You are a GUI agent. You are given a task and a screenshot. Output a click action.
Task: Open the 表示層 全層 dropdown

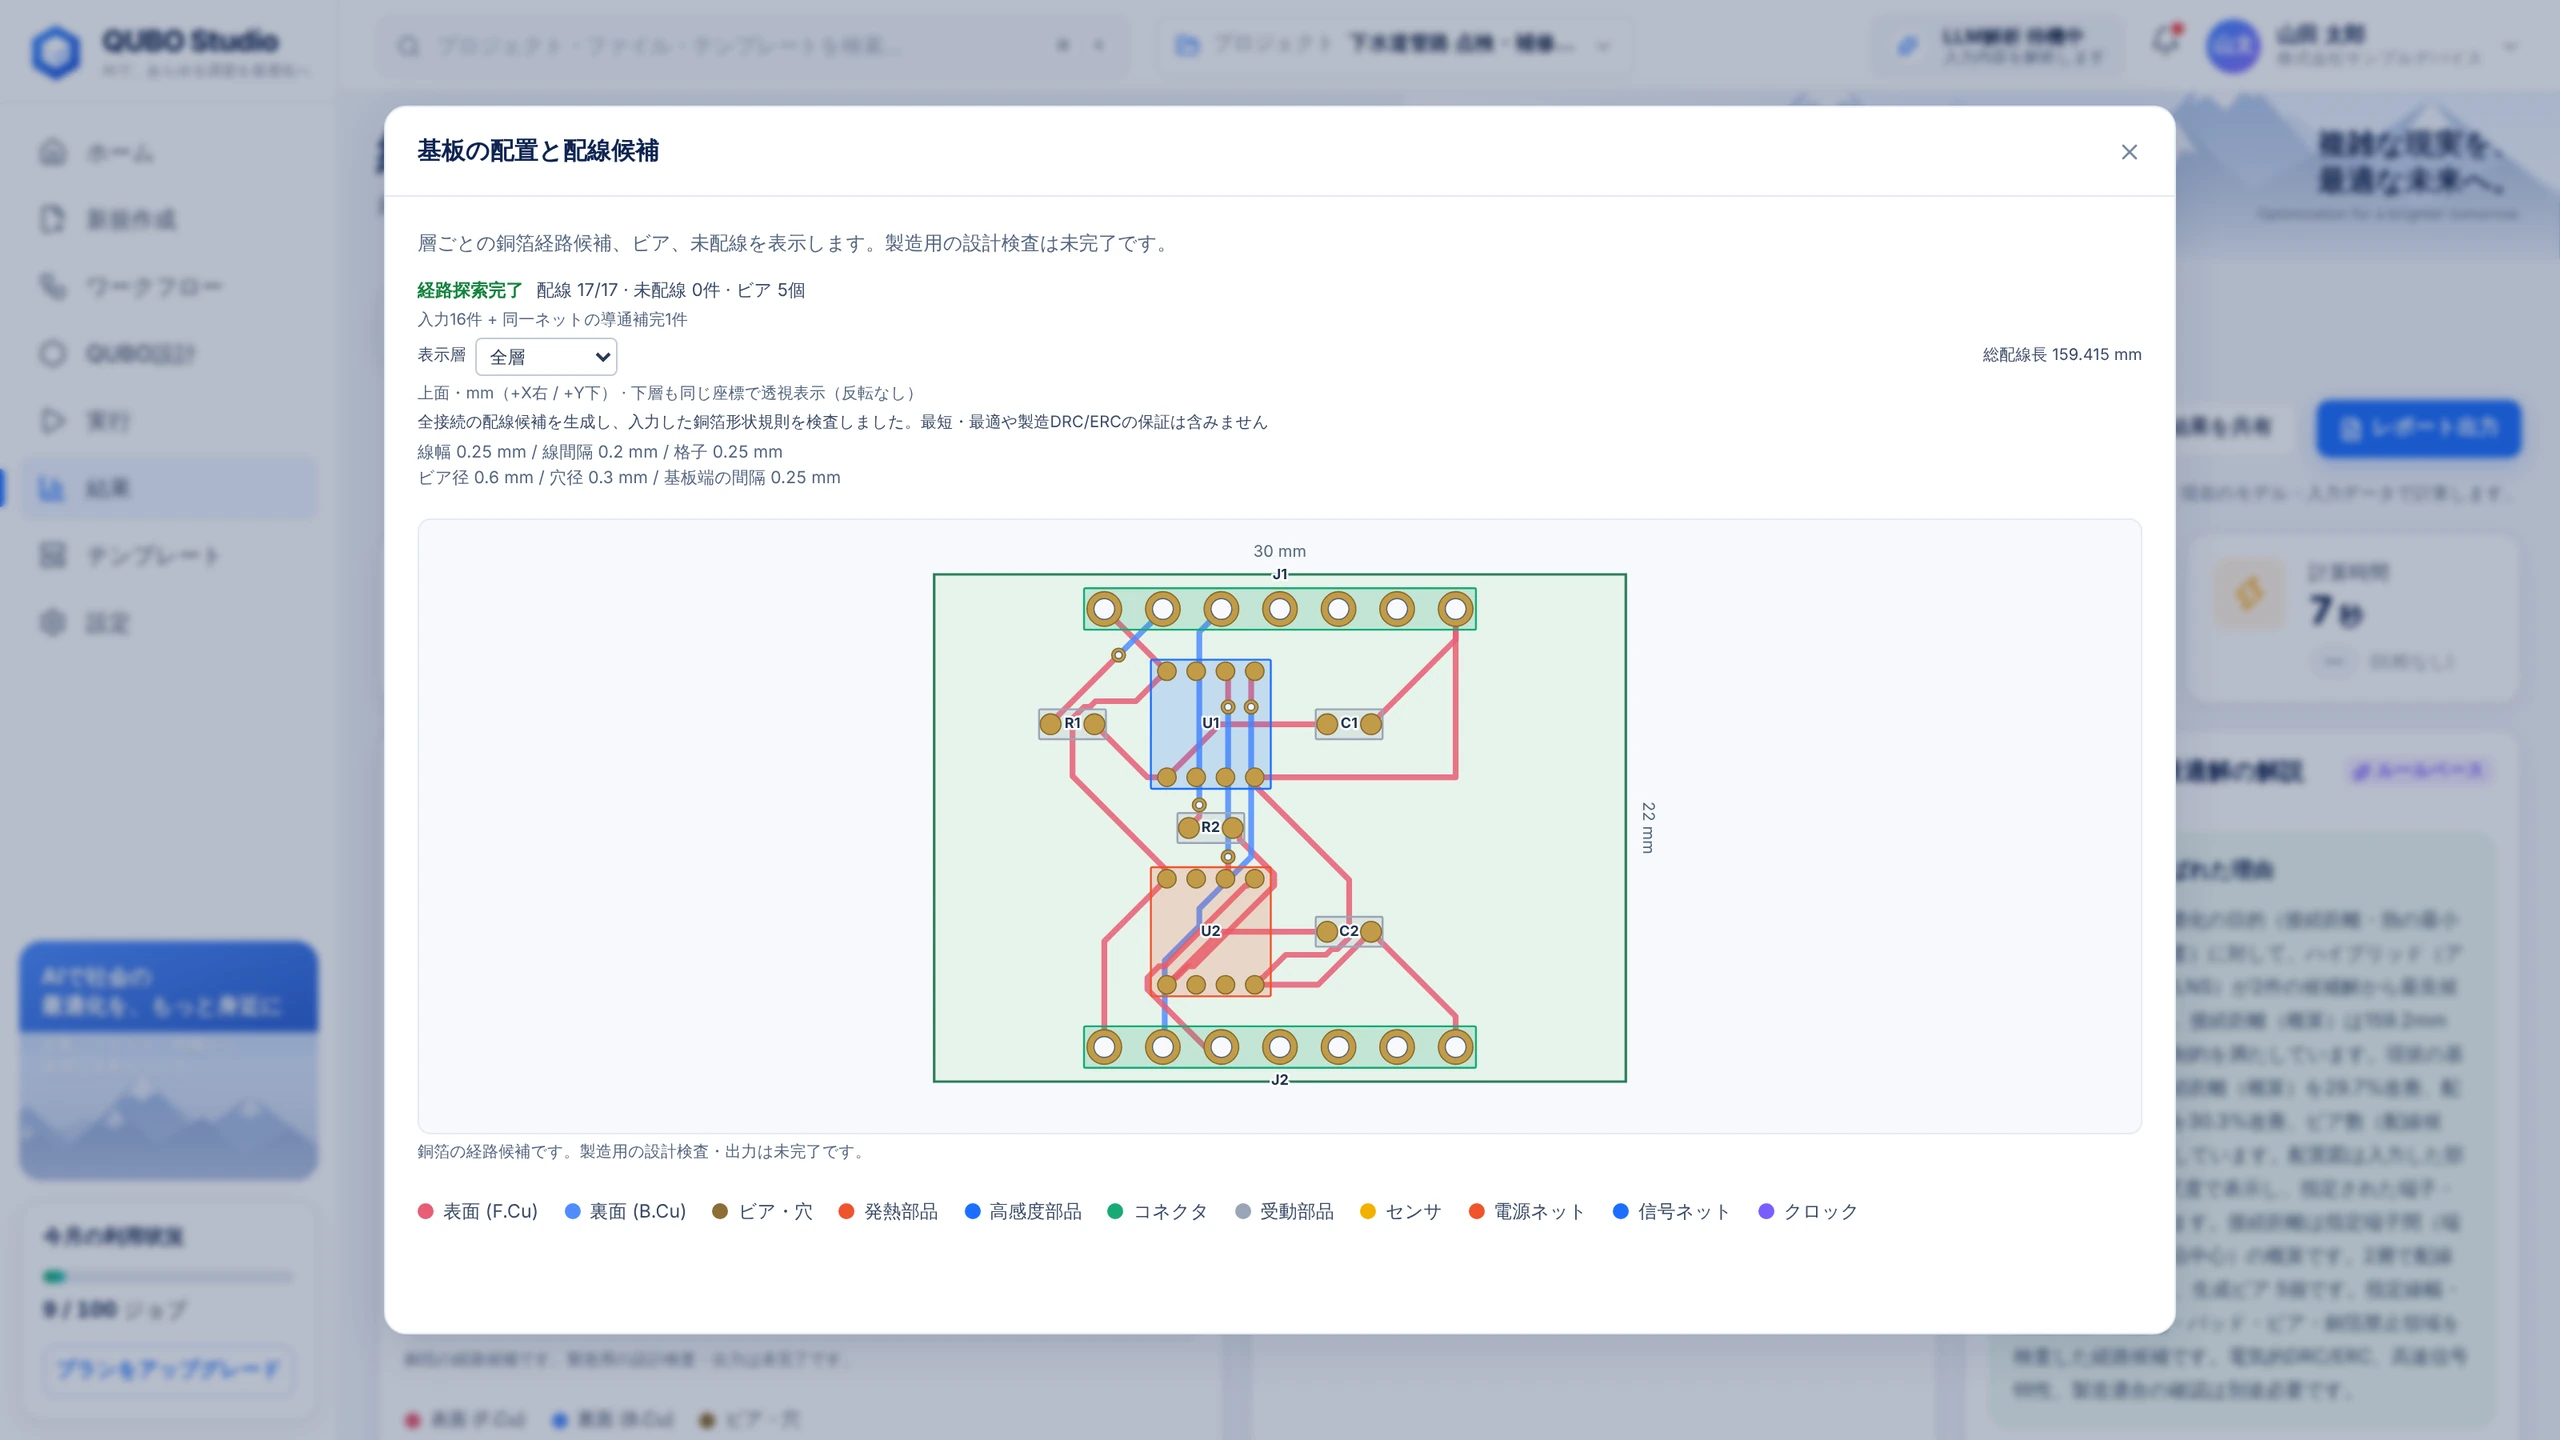click(x=546, y=357)
